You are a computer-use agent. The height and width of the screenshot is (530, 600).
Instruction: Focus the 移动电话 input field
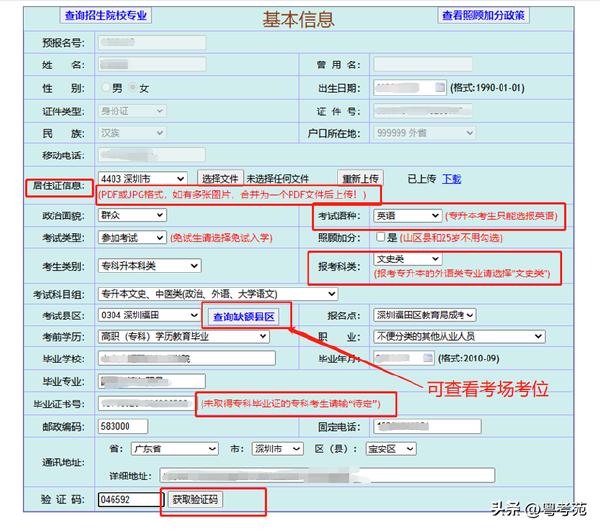[152, 155]
